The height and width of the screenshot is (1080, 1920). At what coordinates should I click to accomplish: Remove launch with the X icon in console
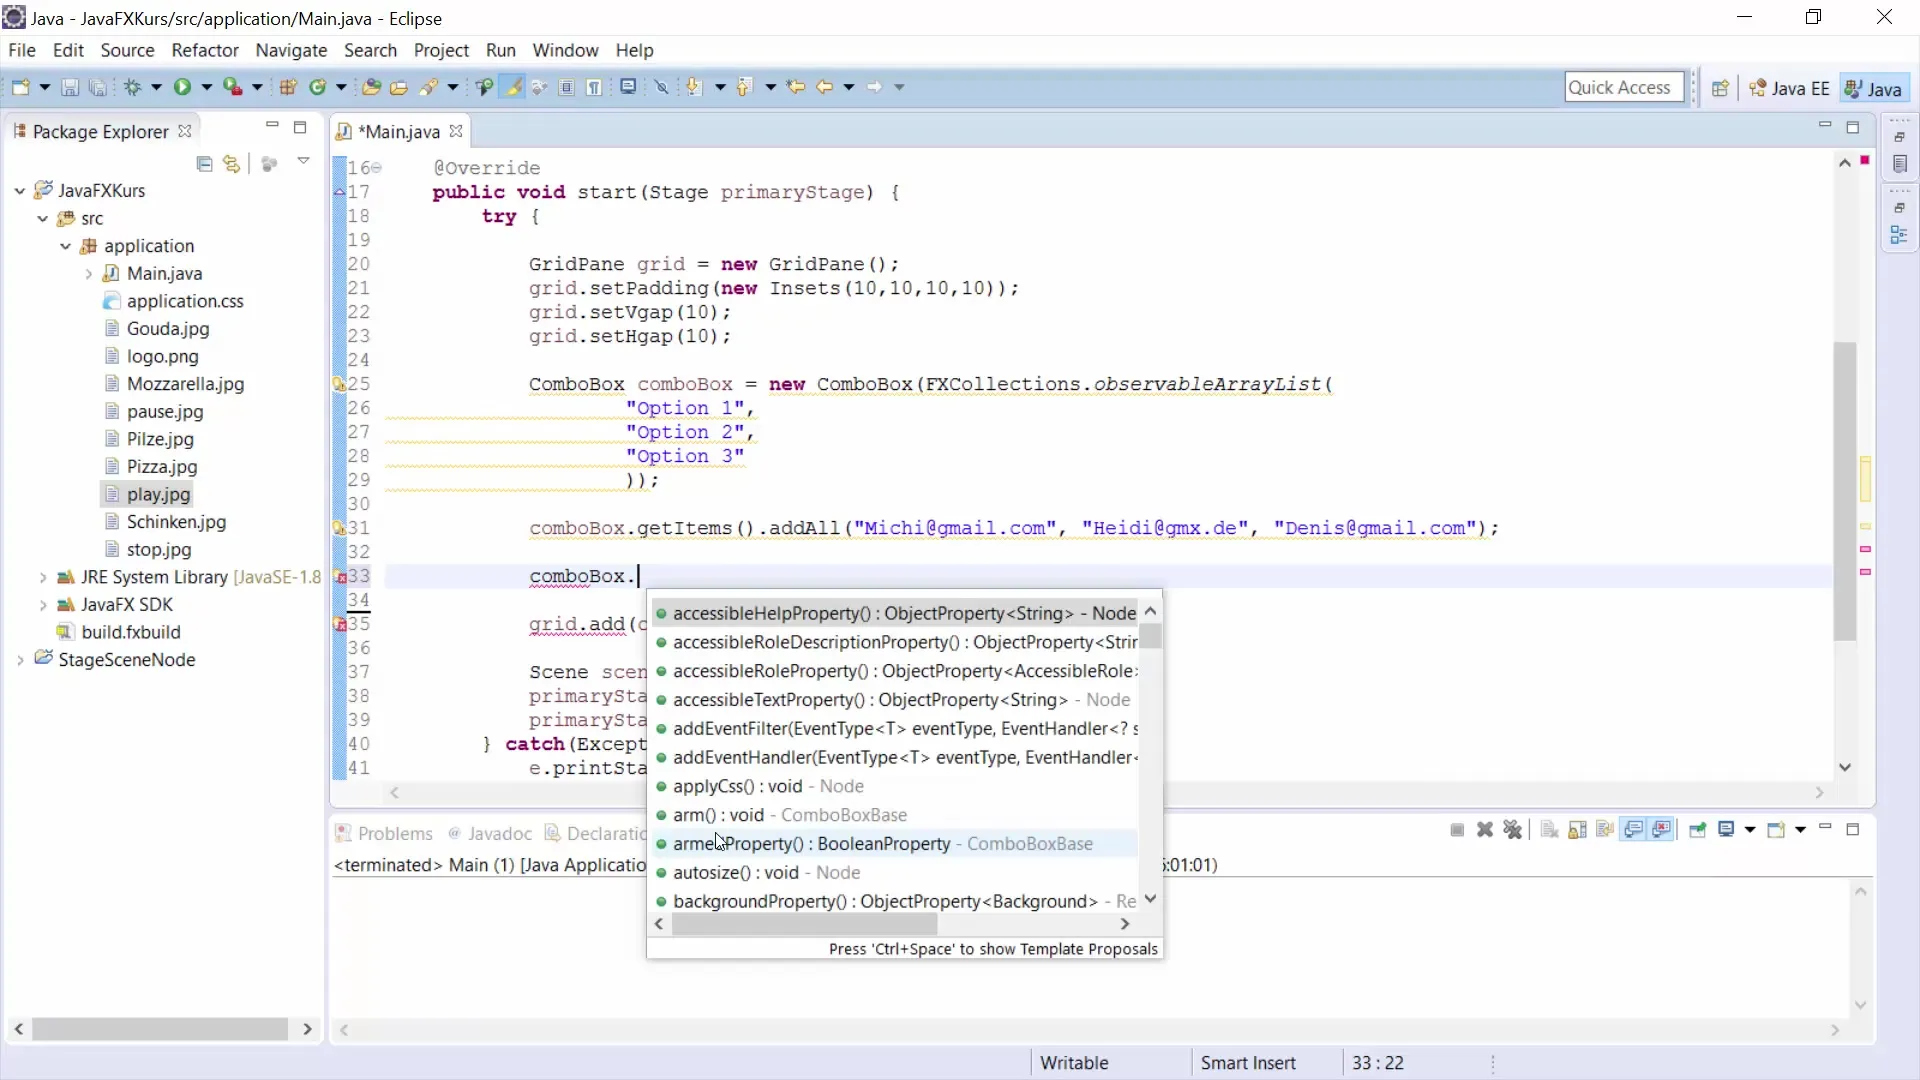1485,830
